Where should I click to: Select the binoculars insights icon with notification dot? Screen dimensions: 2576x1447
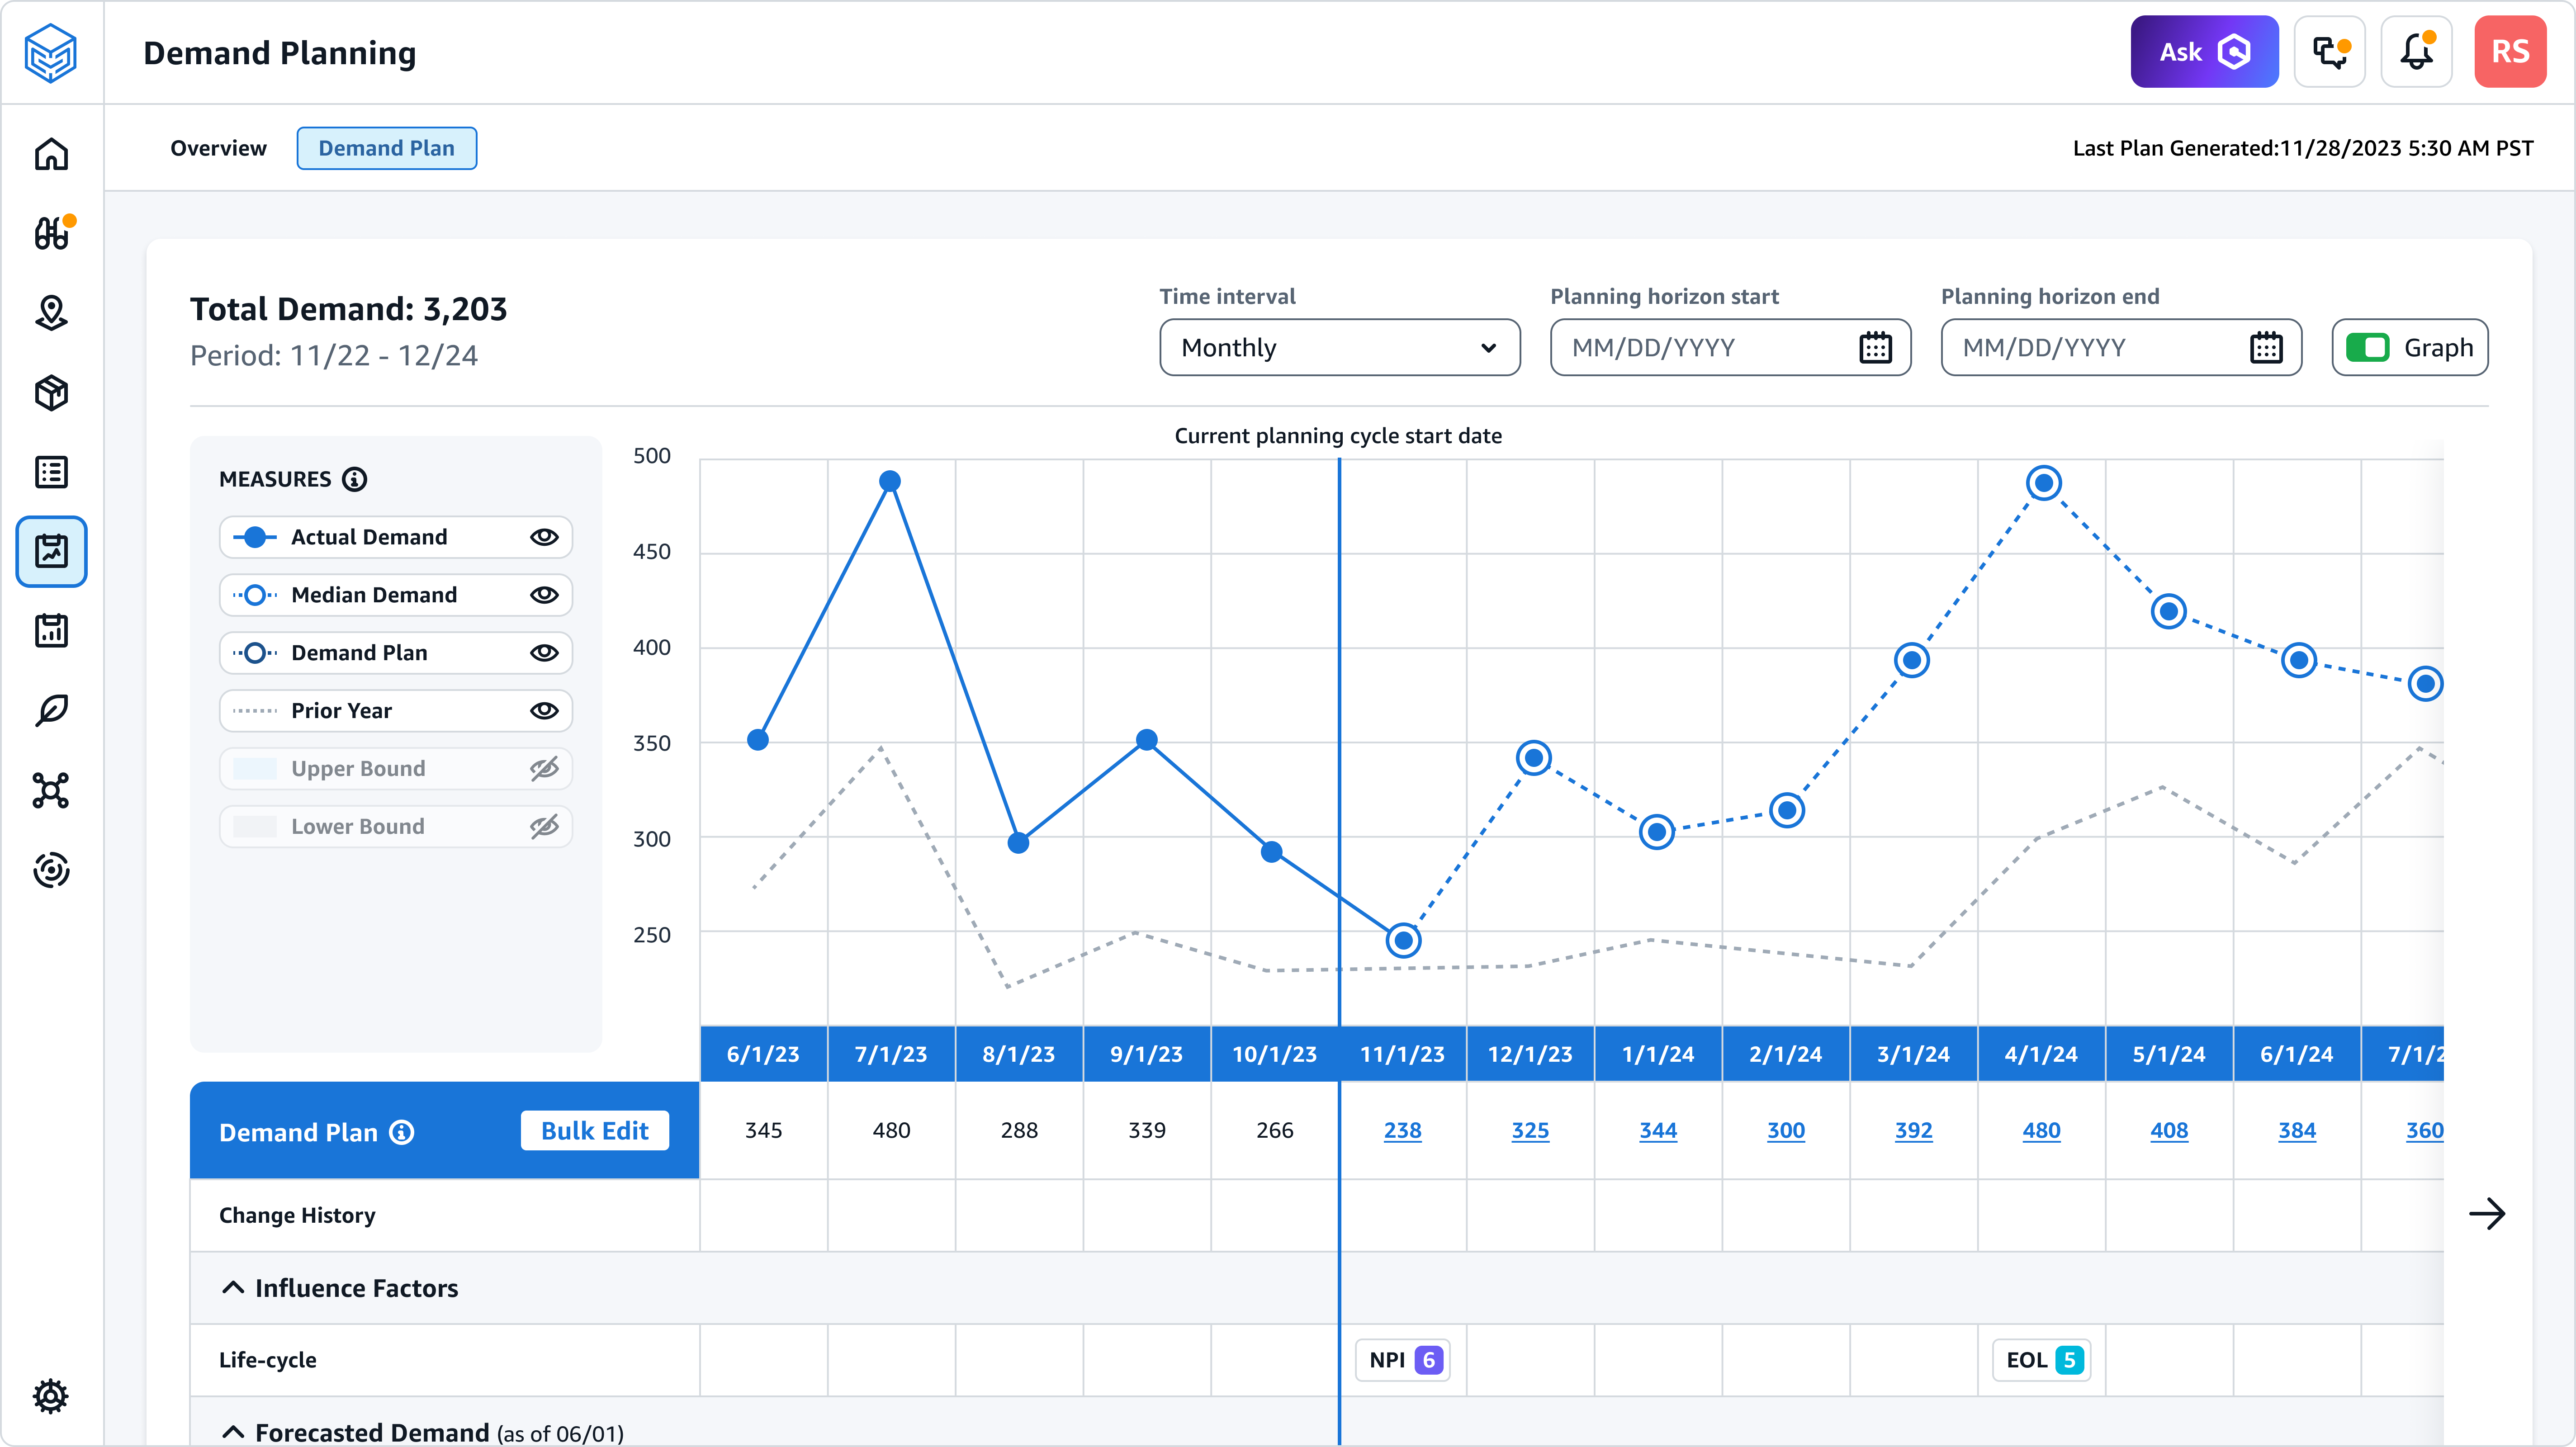point(51,233)
